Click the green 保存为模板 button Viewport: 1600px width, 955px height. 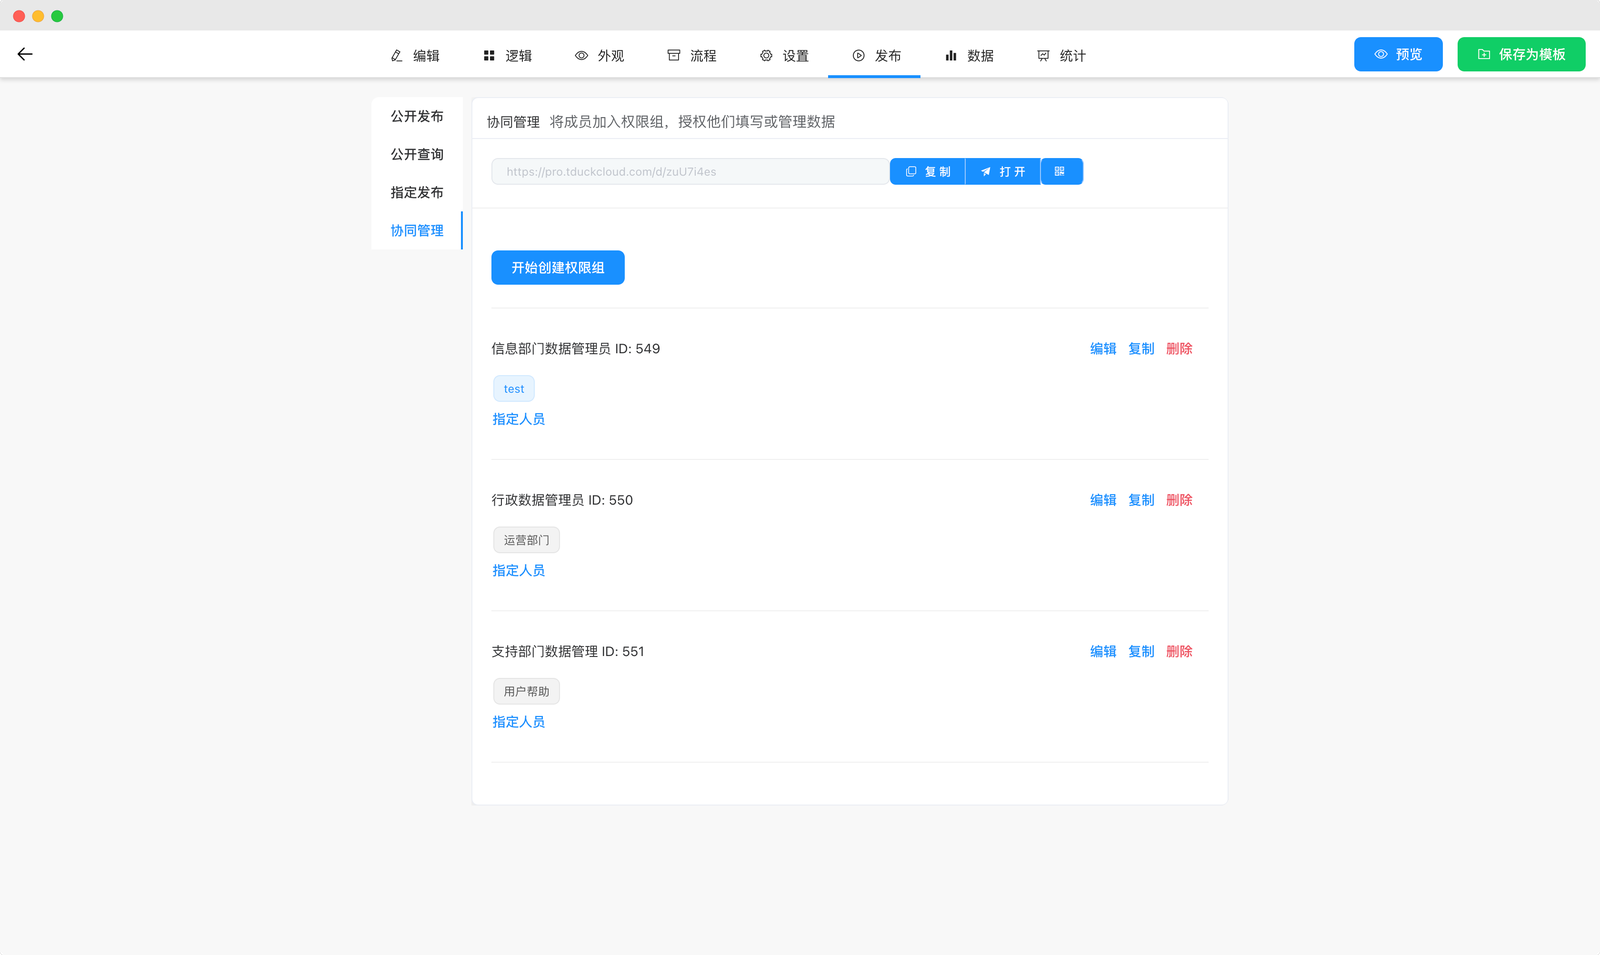click(1521, 54)
